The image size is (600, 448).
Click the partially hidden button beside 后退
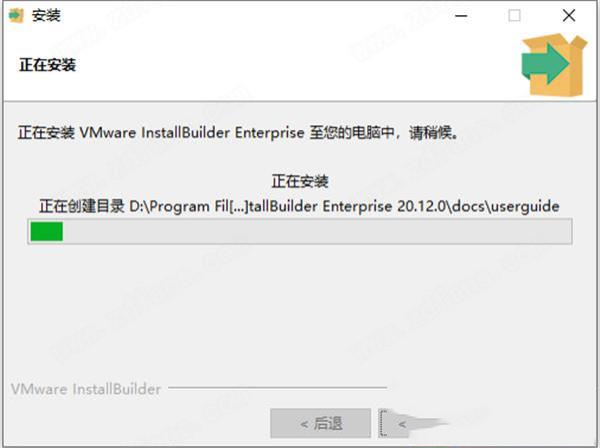pyautogui.click(x=394, y=423)
